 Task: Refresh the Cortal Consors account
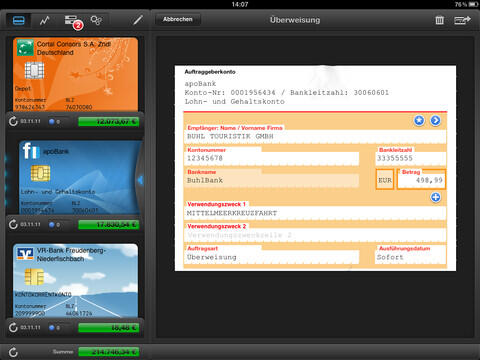(x=13, y=121)
